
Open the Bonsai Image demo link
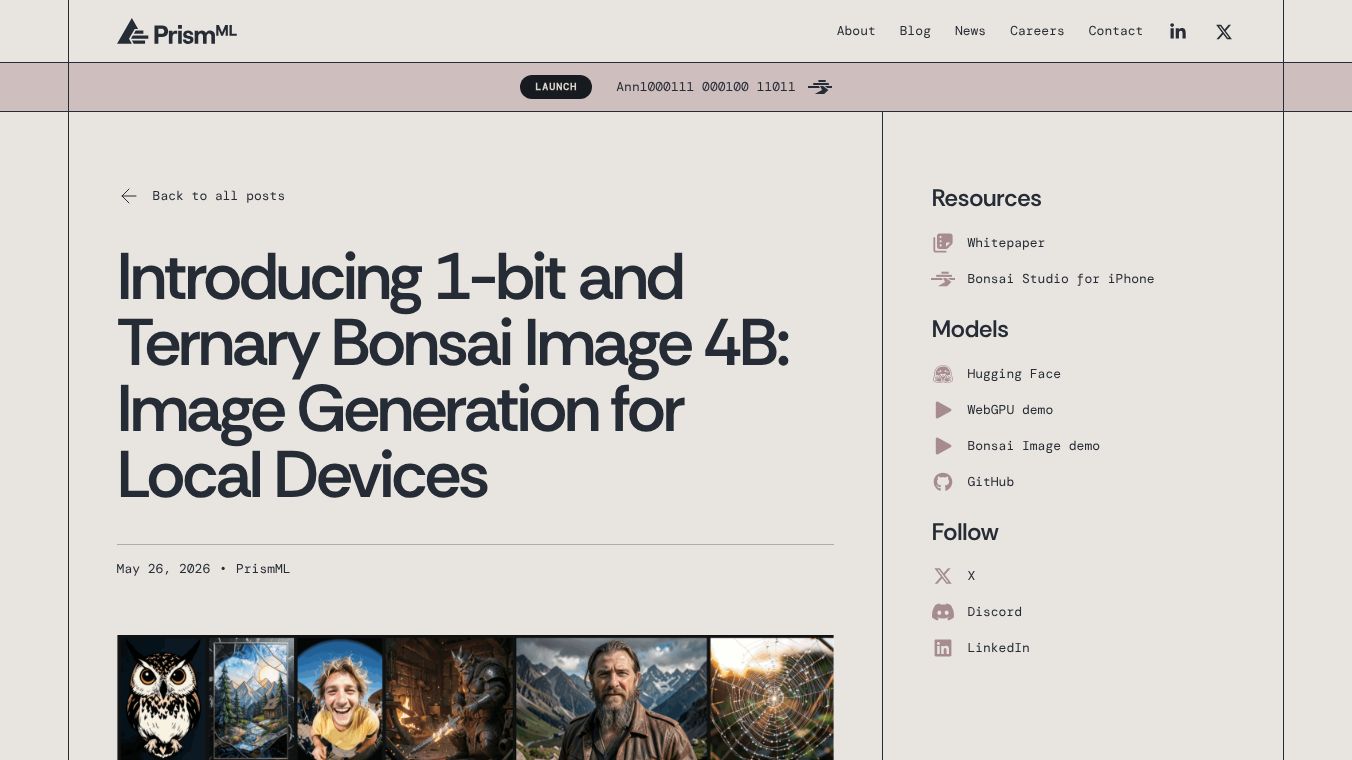[1033, 446]
